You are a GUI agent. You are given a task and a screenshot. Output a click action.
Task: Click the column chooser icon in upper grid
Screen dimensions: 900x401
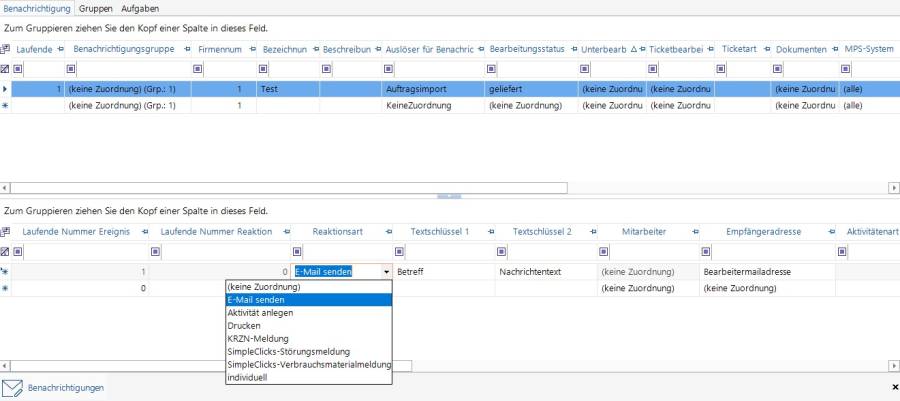click(5, 49)
